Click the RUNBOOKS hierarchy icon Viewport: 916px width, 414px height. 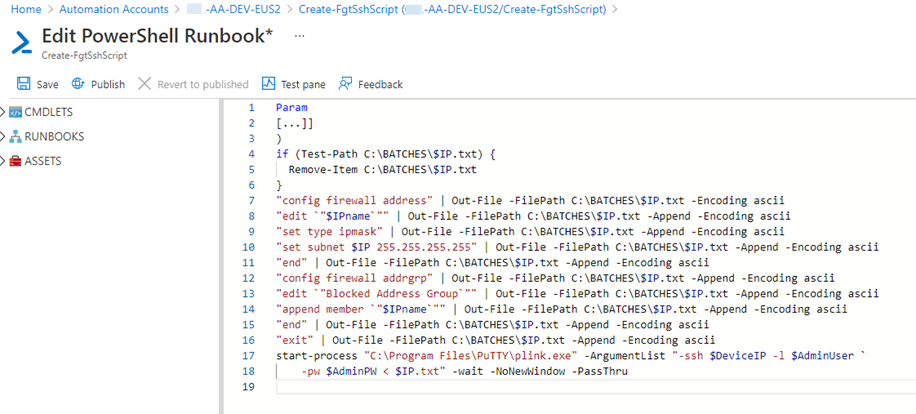point(15,136)
